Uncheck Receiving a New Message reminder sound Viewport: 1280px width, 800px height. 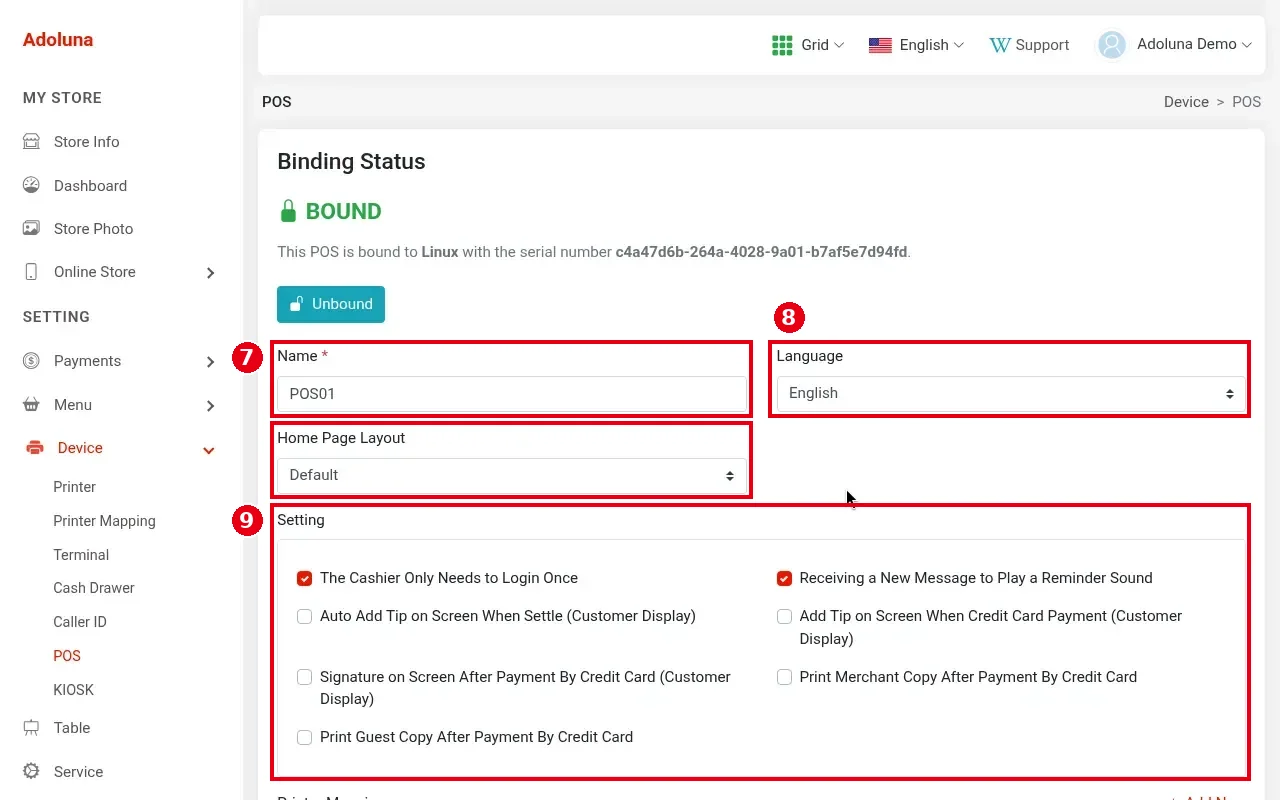(785, 578)
